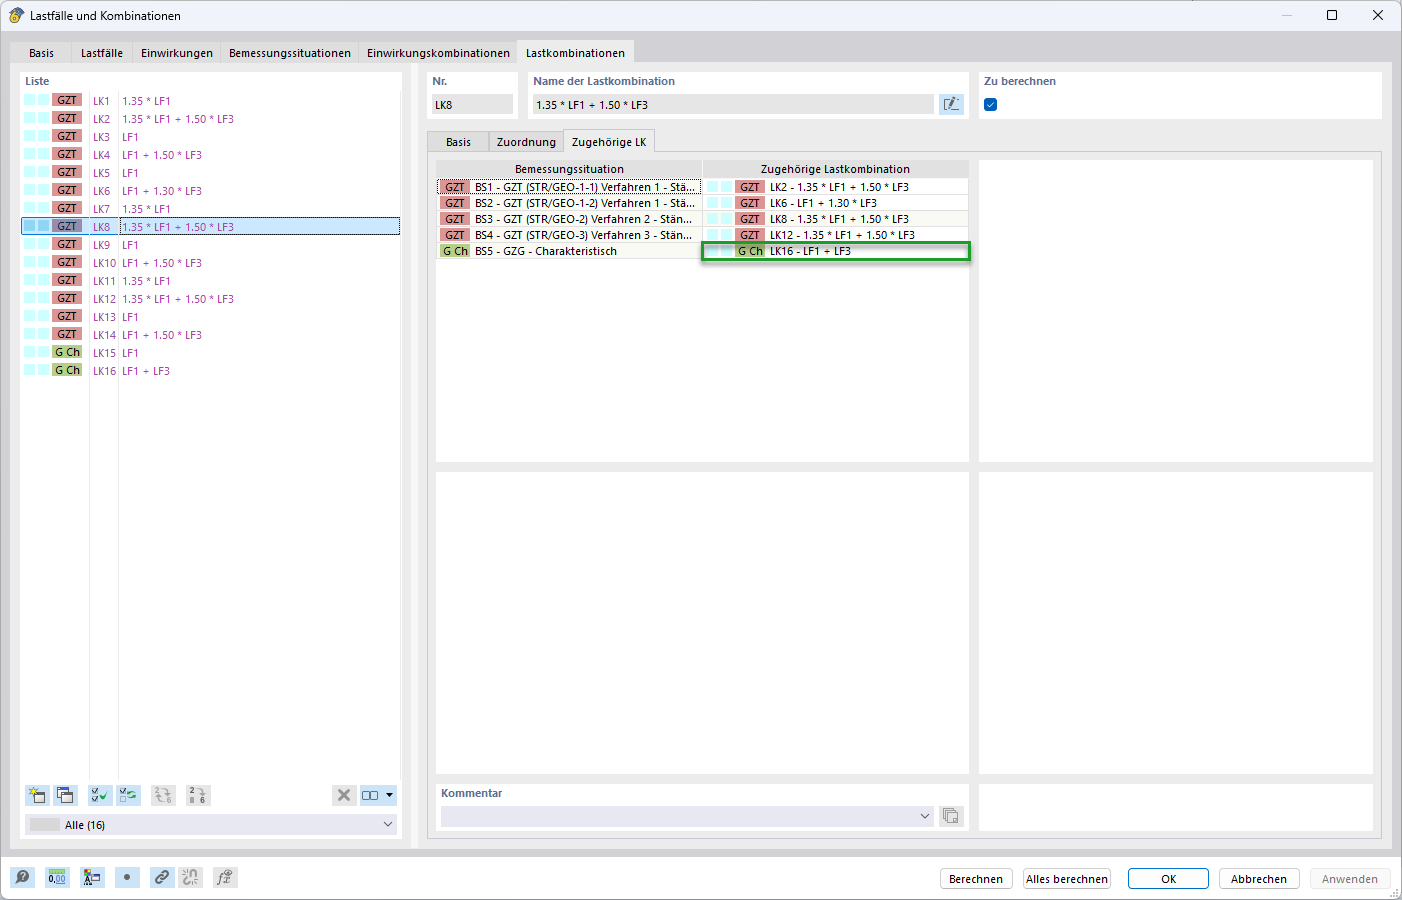Edit the load combination name
Screen dimensions: 1402x900
click(951, 104)
